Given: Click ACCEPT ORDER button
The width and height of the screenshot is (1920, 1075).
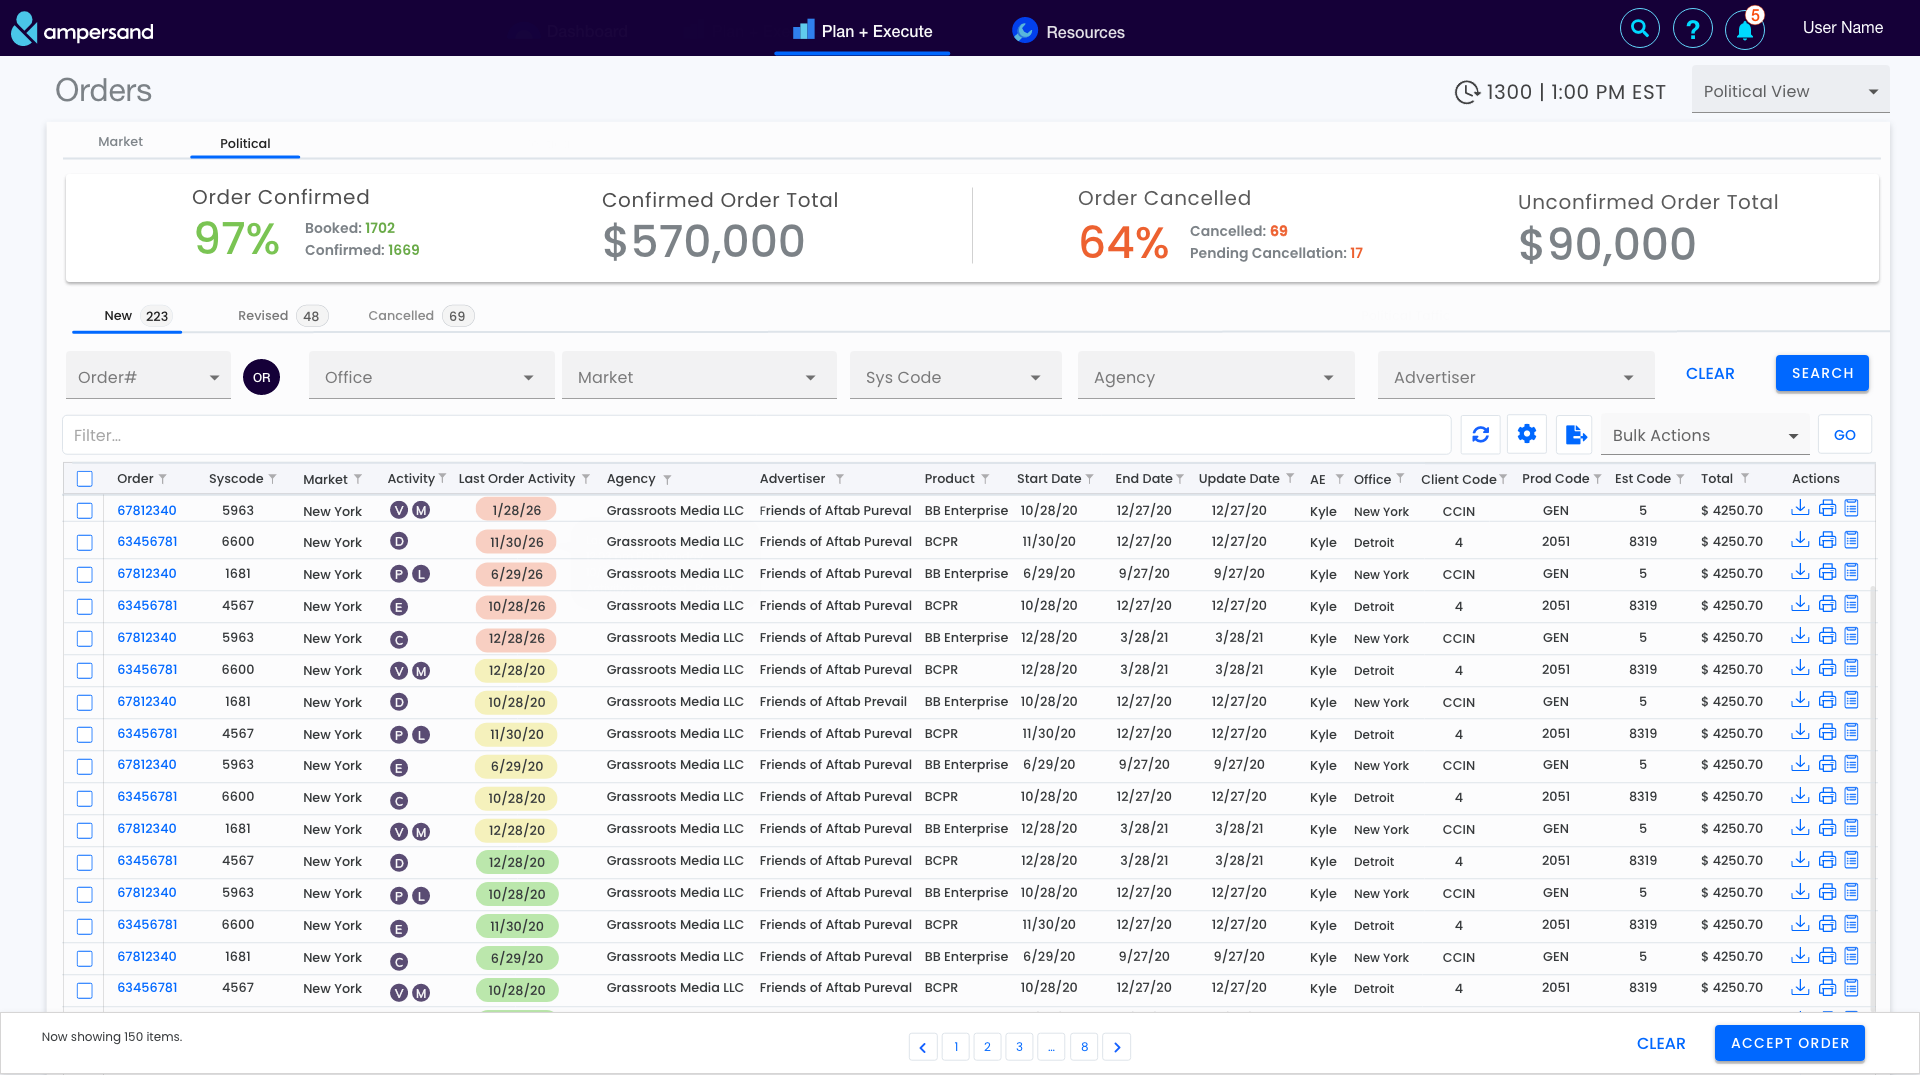Looking at the screenshot, I should (x=1790, y=1043).
